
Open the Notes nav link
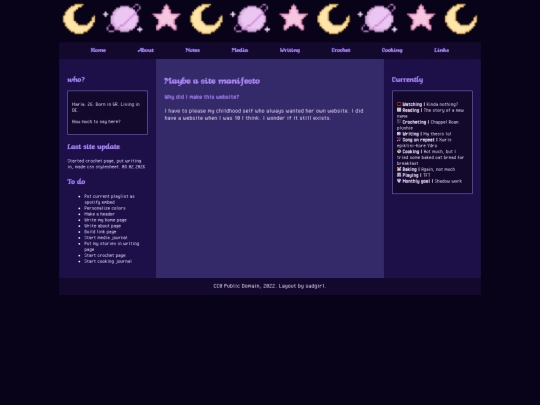click(x=193, y=50)
